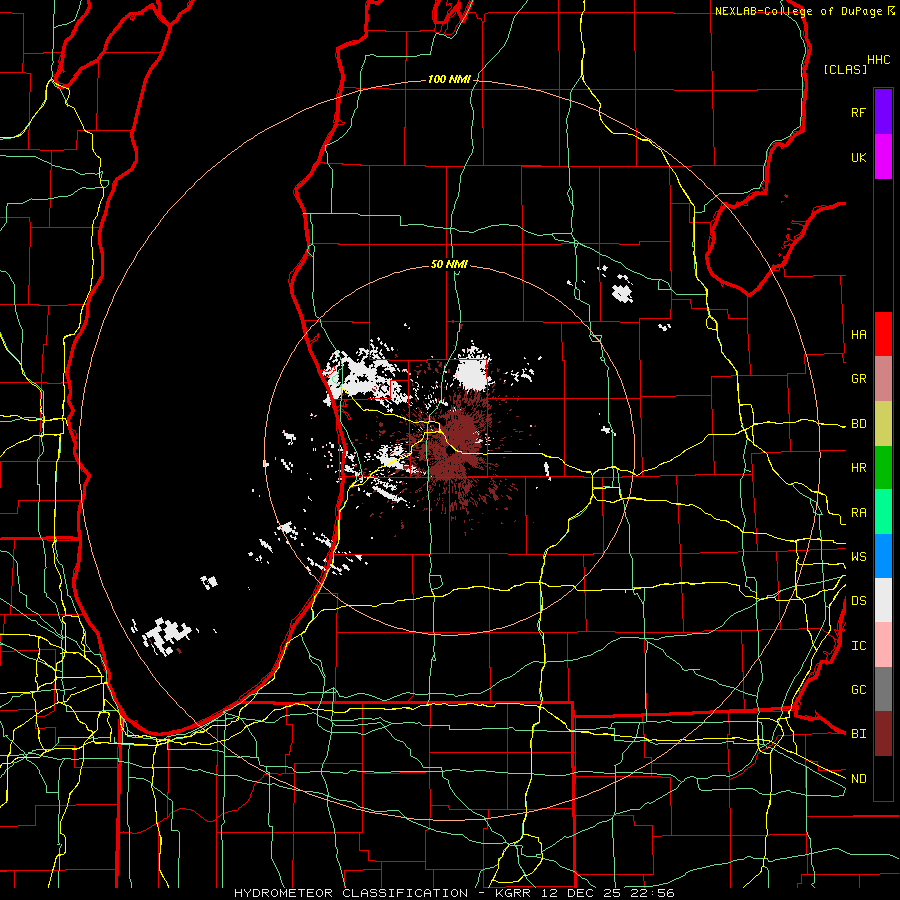This screenshot has height=900, width=900.
Task: Click the white echo patch northeast of the 50 NMI ring
Action: [x=622, y=293]
